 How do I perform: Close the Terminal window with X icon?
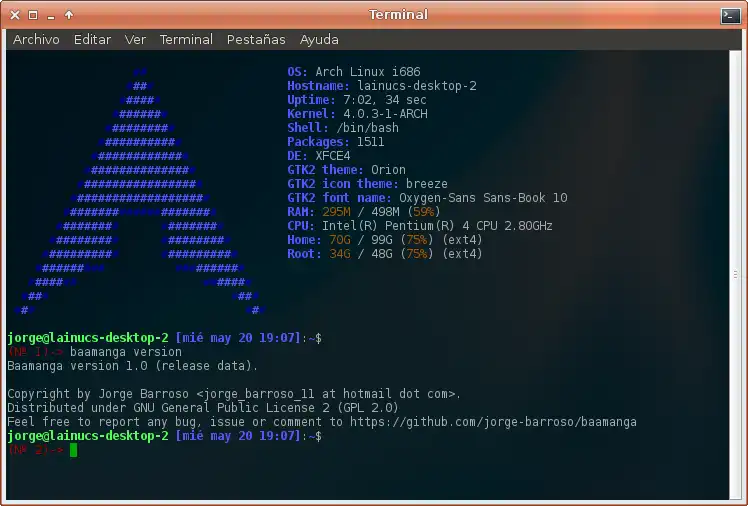click(x=15, y=15)
